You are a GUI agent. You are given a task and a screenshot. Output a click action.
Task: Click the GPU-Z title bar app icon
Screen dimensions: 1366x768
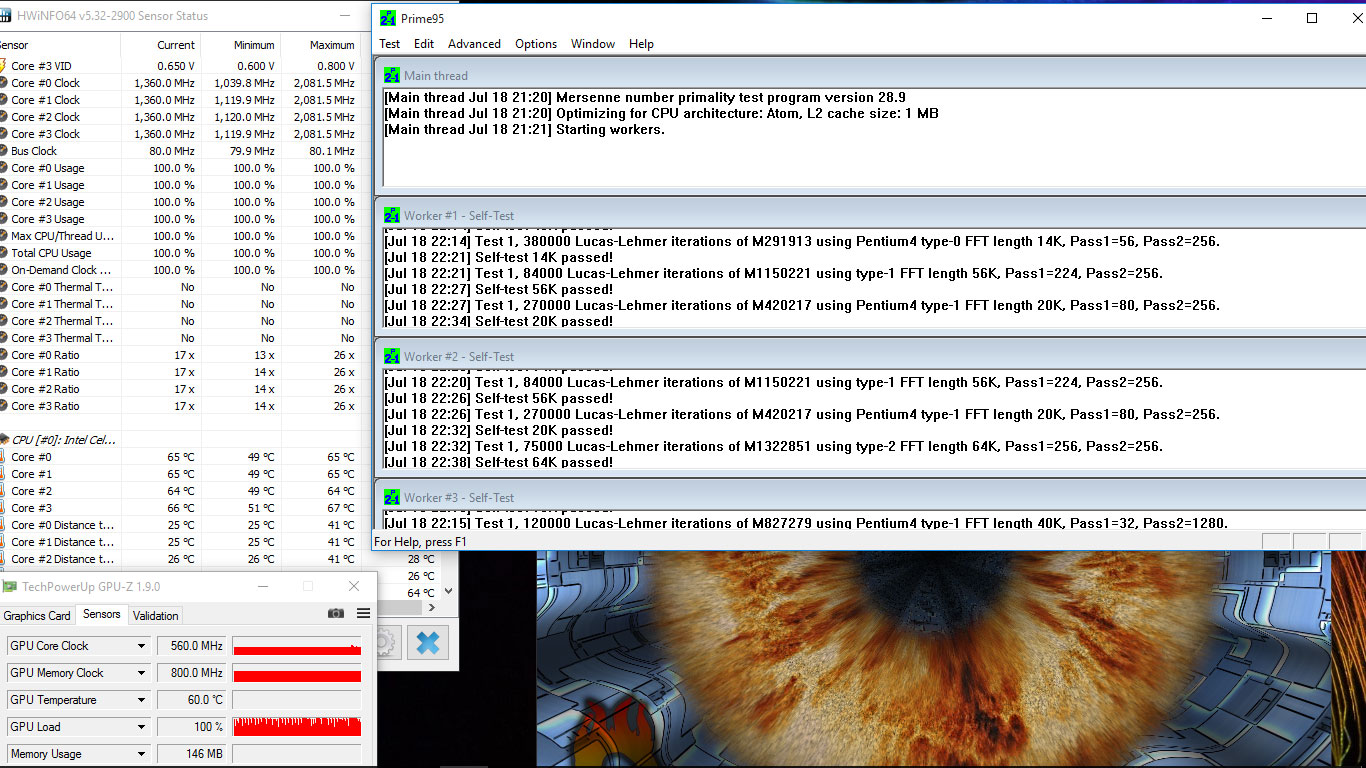click(x=10, y=586)
